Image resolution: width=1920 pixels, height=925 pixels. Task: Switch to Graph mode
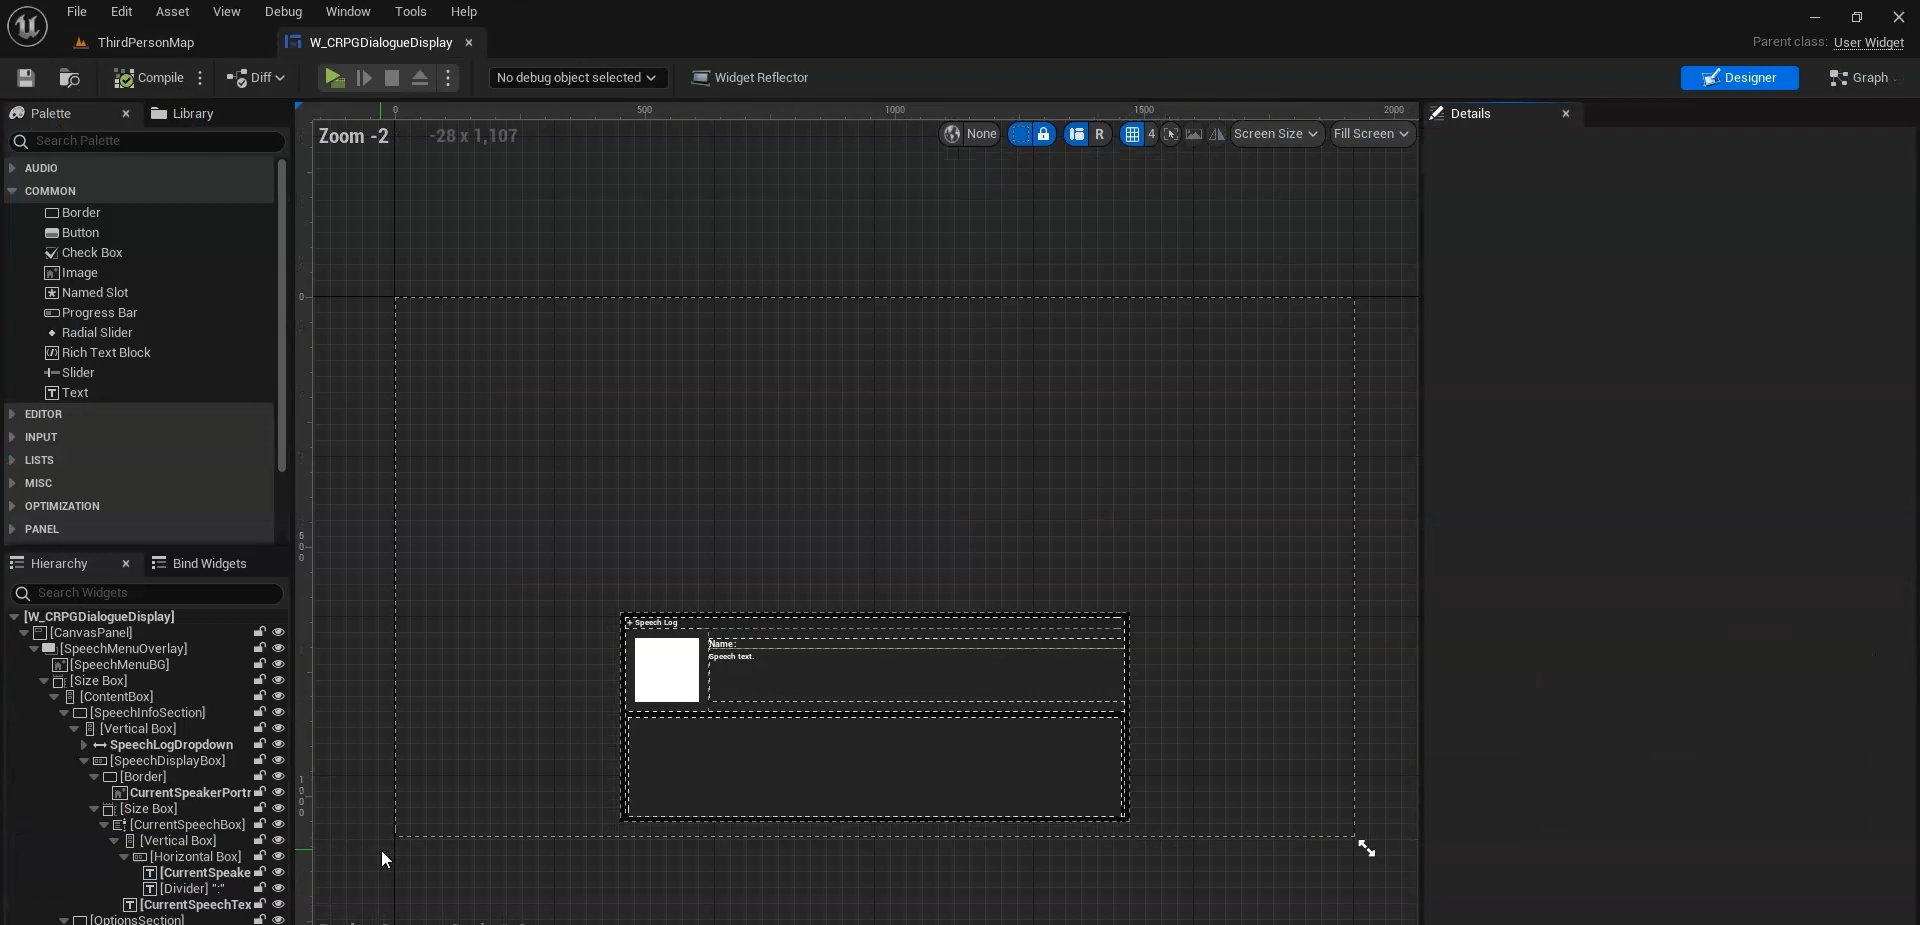point(1859,78)
